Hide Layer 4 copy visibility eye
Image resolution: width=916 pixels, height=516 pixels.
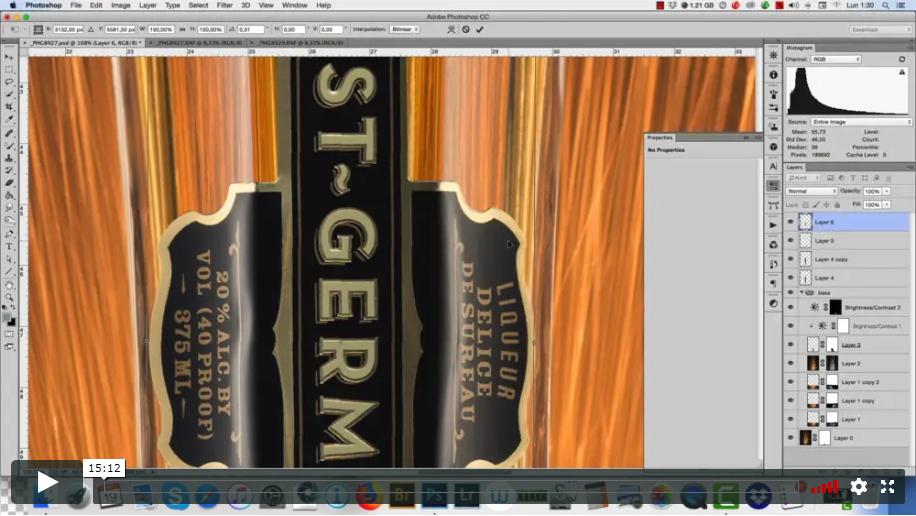[790, 259]
